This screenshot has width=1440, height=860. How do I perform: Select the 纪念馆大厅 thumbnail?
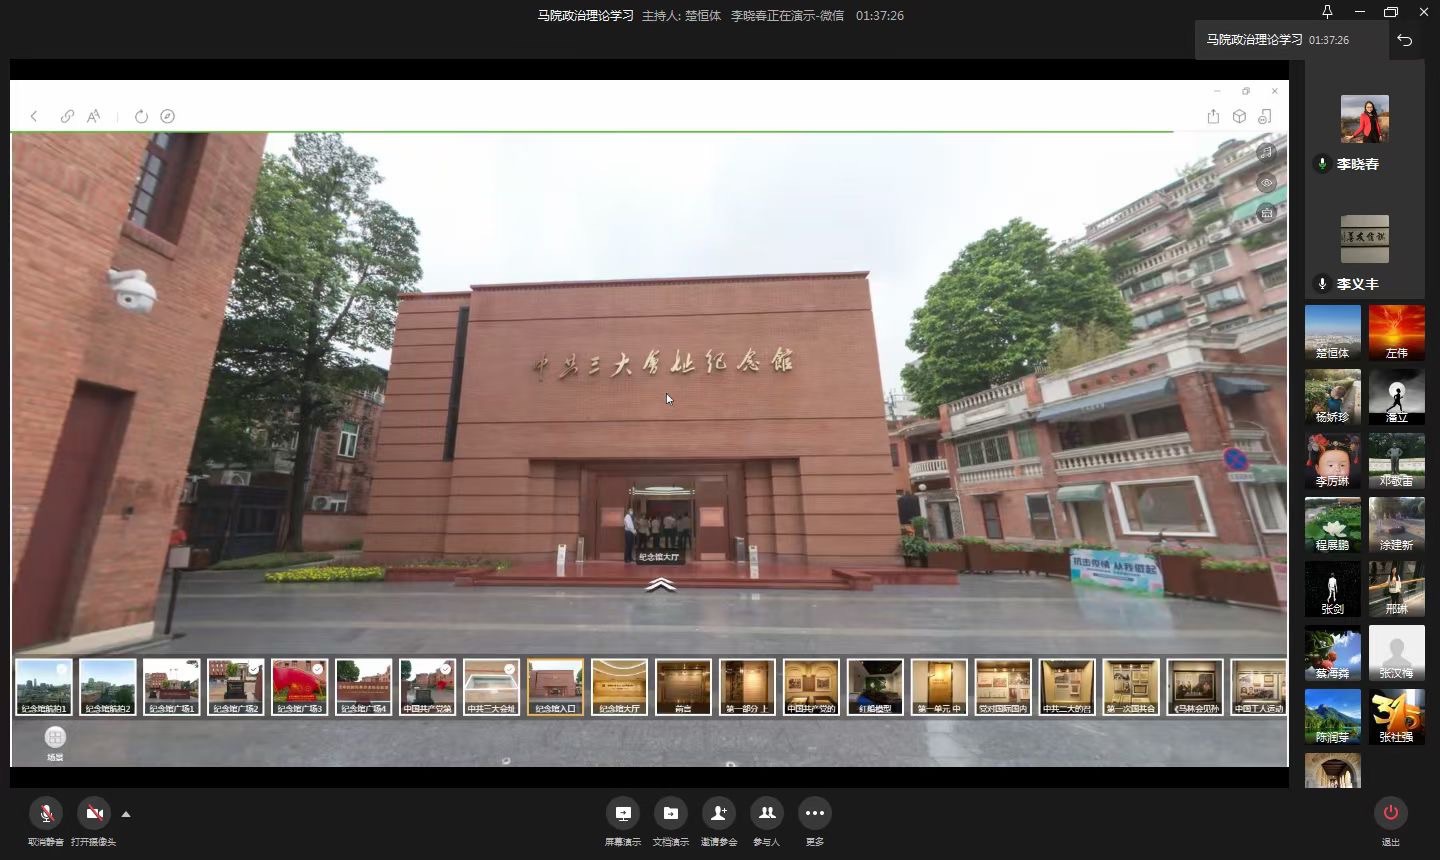click(619, 687)
